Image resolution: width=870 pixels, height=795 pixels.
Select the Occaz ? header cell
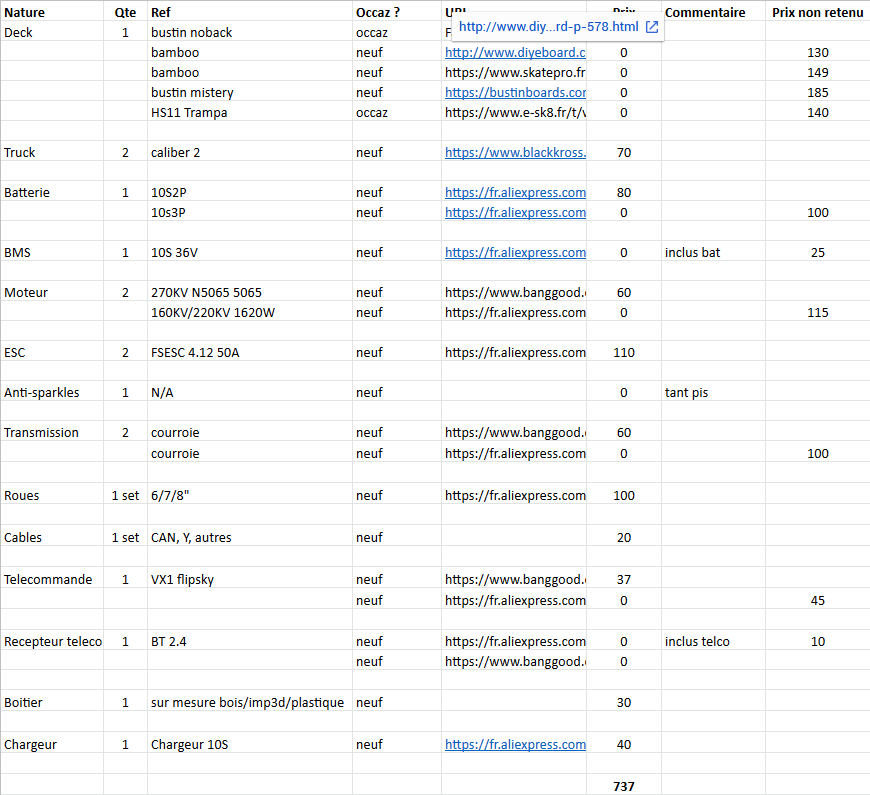pyautogui.click(x=397, y=12)
